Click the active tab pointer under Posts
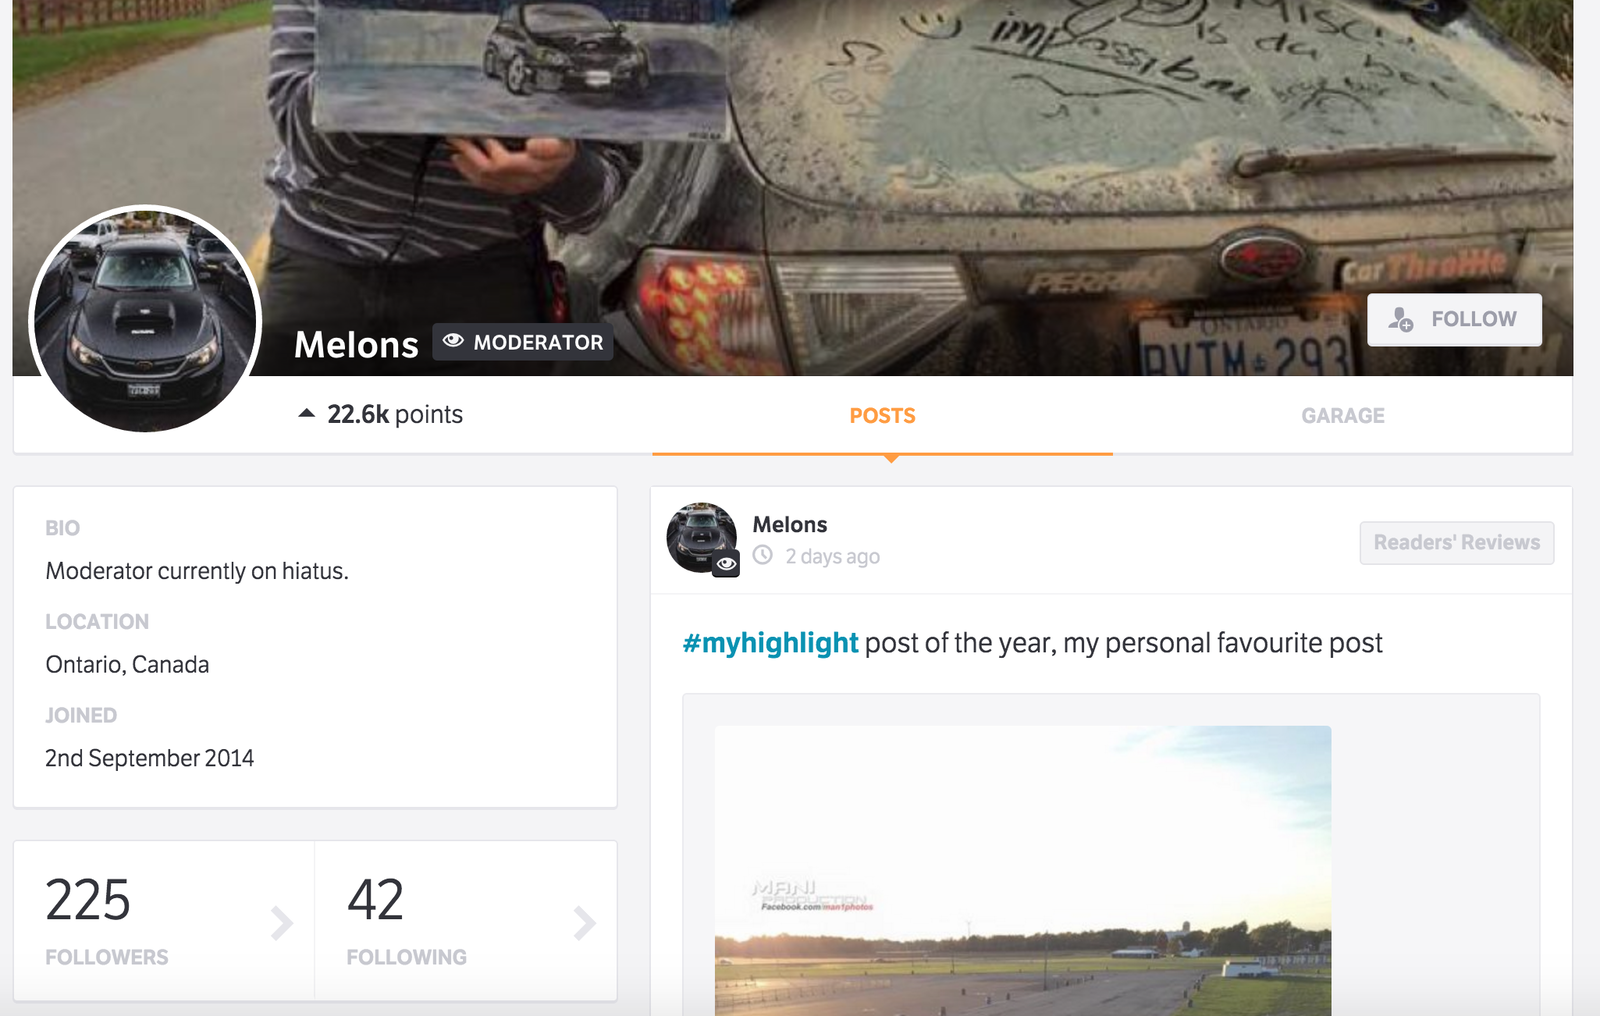 click(x=891, y=459)
